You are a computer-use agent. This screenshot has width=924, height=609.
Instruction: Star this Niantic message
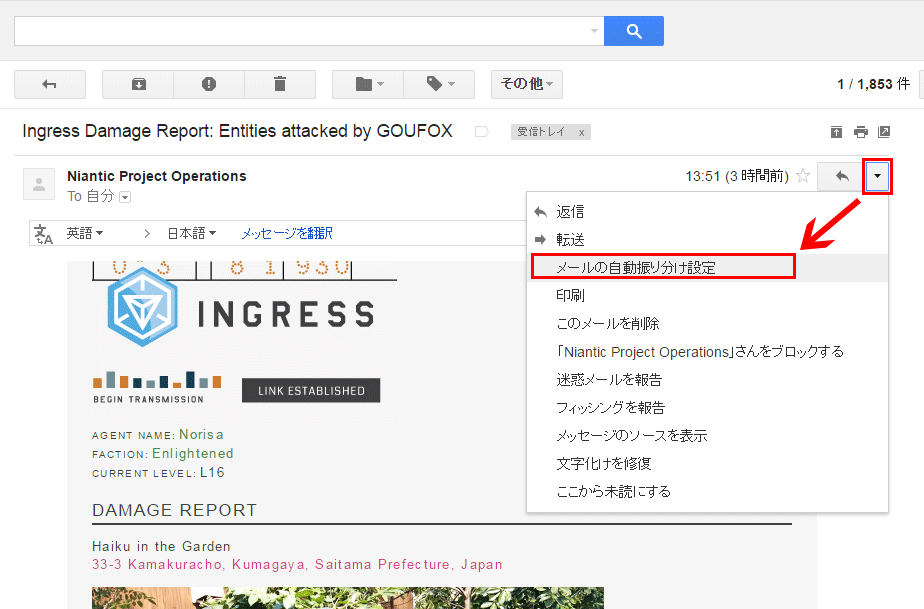[802, 177]
